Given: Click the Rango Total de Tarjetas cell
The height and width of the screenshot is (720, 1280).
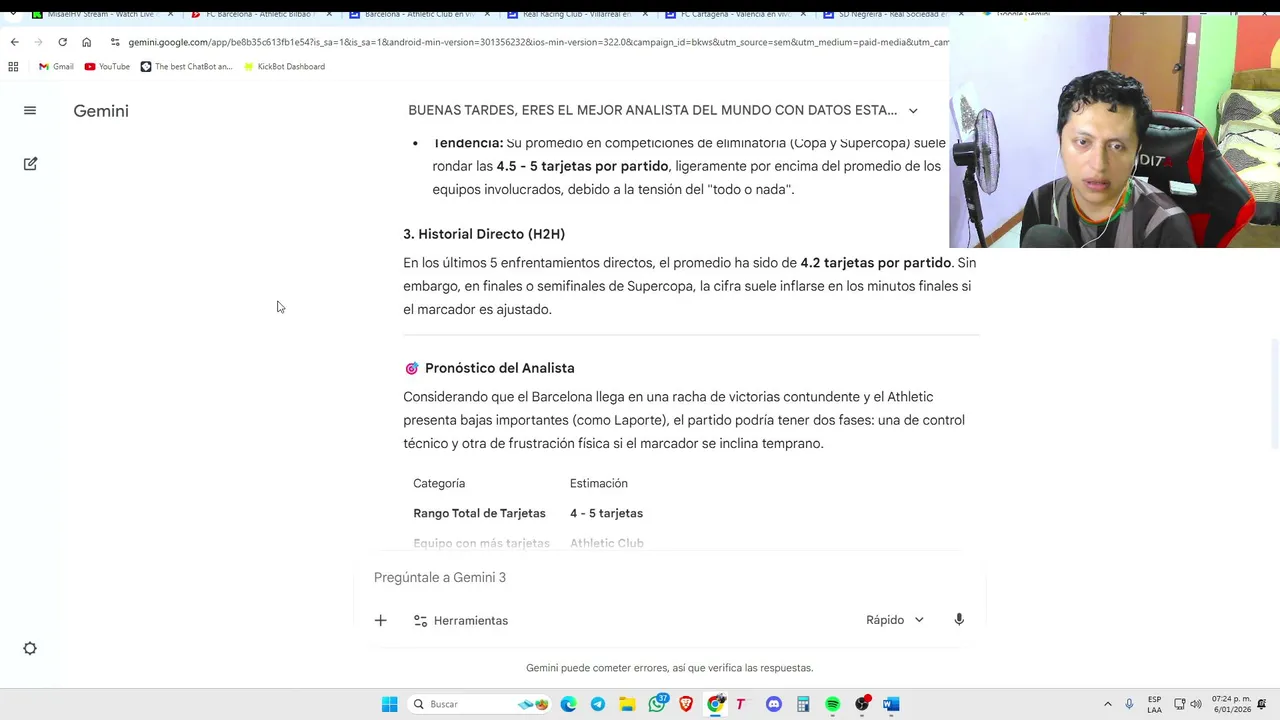Looking at the screenshot, I should (479, 513).
